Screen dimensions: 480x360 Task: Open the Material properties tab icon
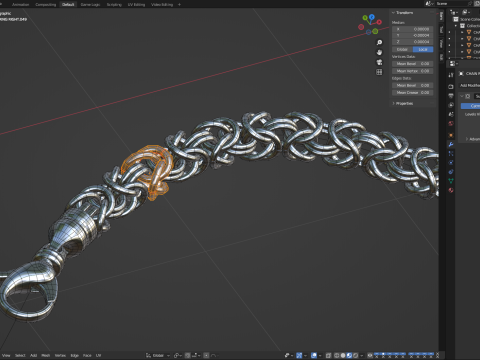pos(451,190)
